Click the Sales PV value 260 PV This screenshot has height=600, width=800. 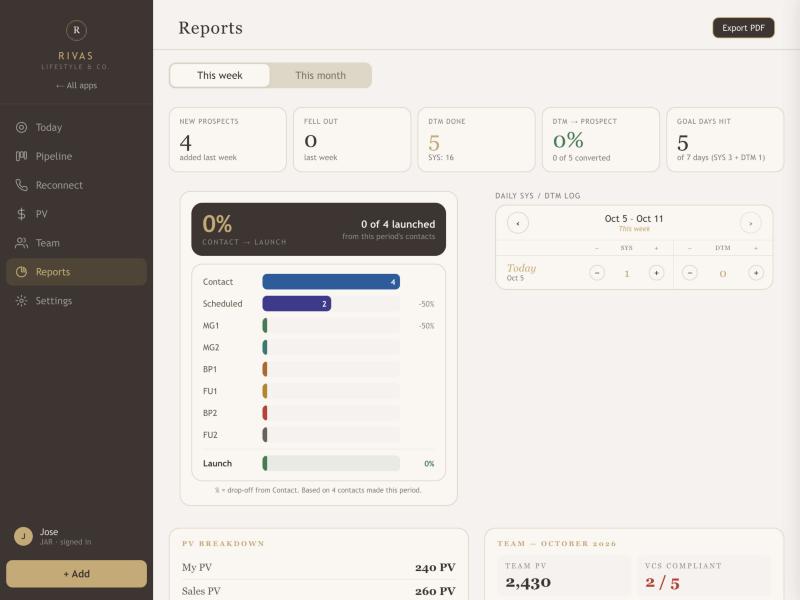pyautogui.click(x=435, y=591)
